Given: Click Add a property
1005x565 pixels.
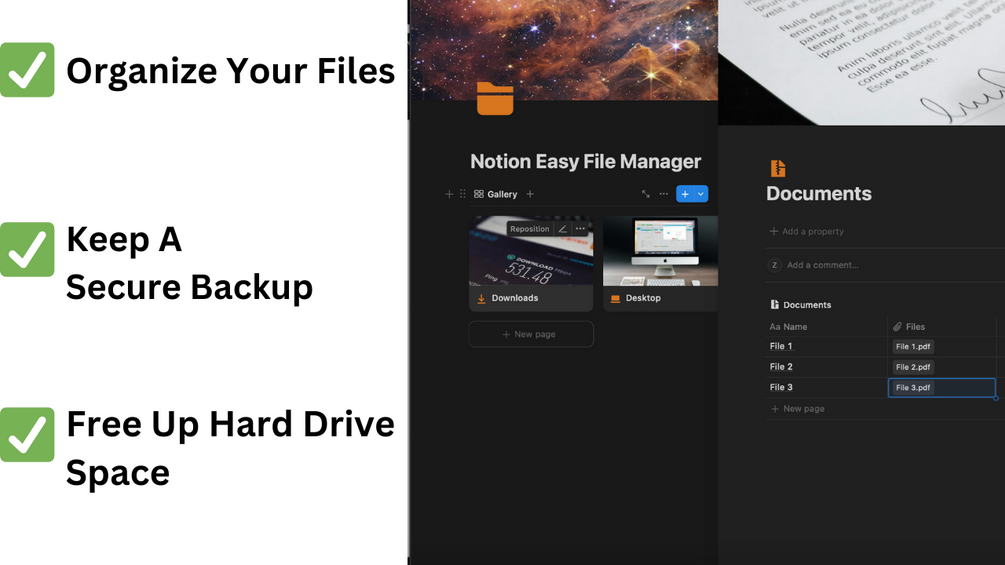Looking at the screenshot, I should tap(807, 231).
